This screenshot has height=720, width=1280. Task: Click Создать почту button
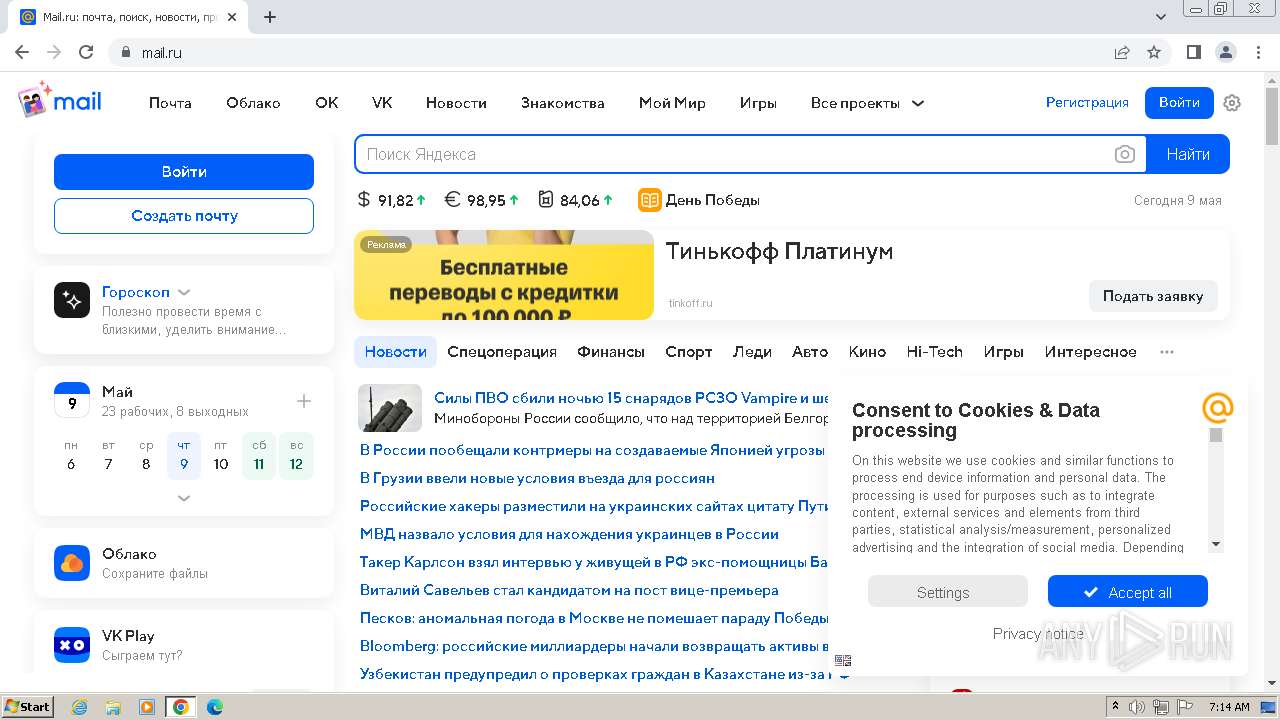[x=184, y=216]
